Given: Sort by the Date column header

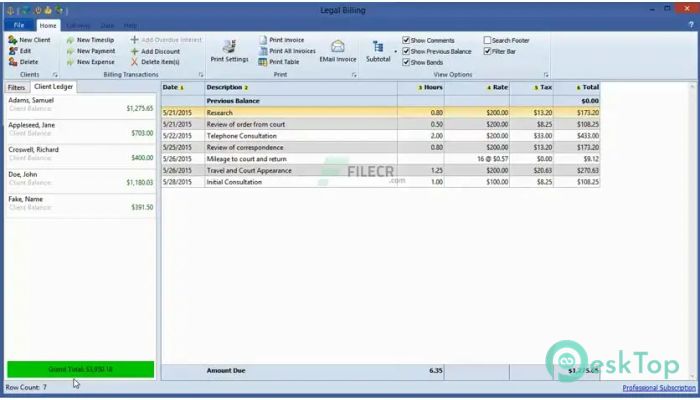Looking at the screenshot, I should pos(183,88).
